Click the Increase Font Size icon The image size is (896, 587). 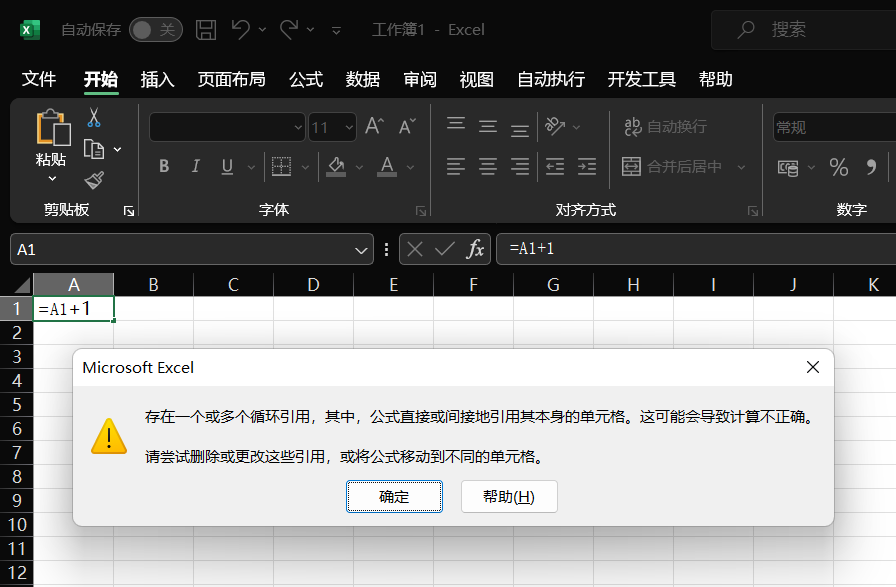tap(375, 126)
